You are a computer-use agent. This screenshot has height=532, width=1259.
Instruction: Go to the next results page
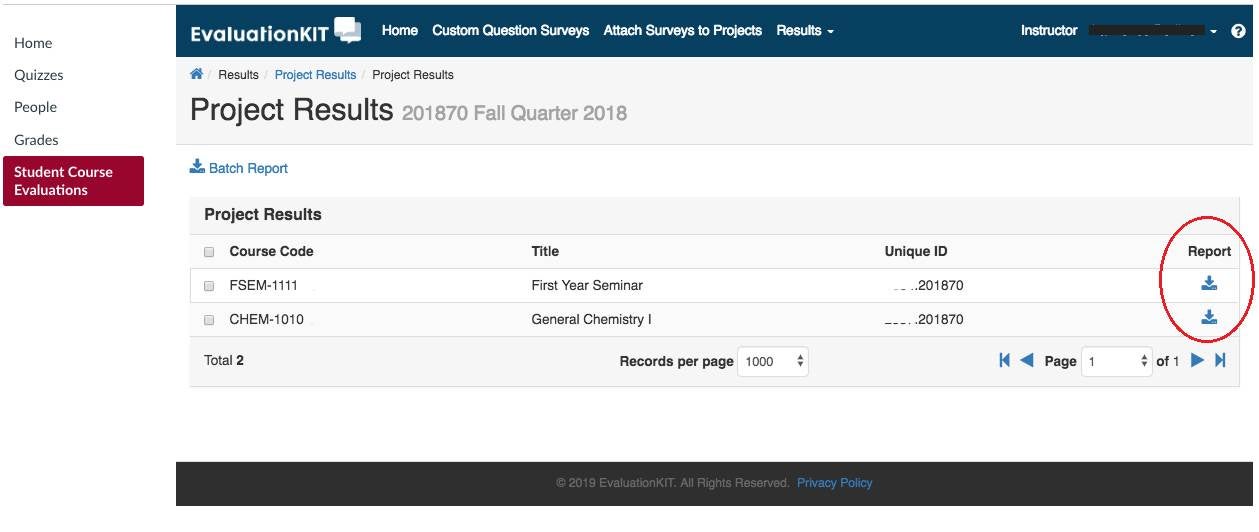tap(1197, 361)
